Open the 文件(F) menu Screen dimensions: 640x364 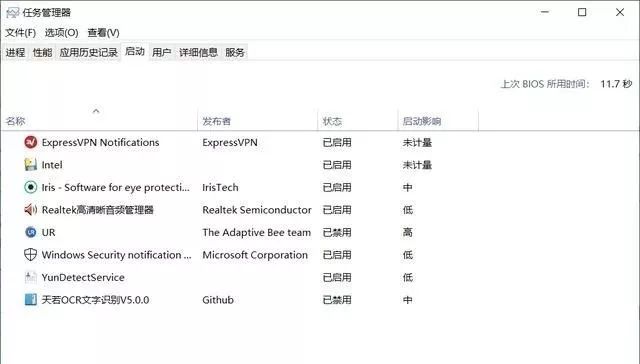tap(20, 33)
